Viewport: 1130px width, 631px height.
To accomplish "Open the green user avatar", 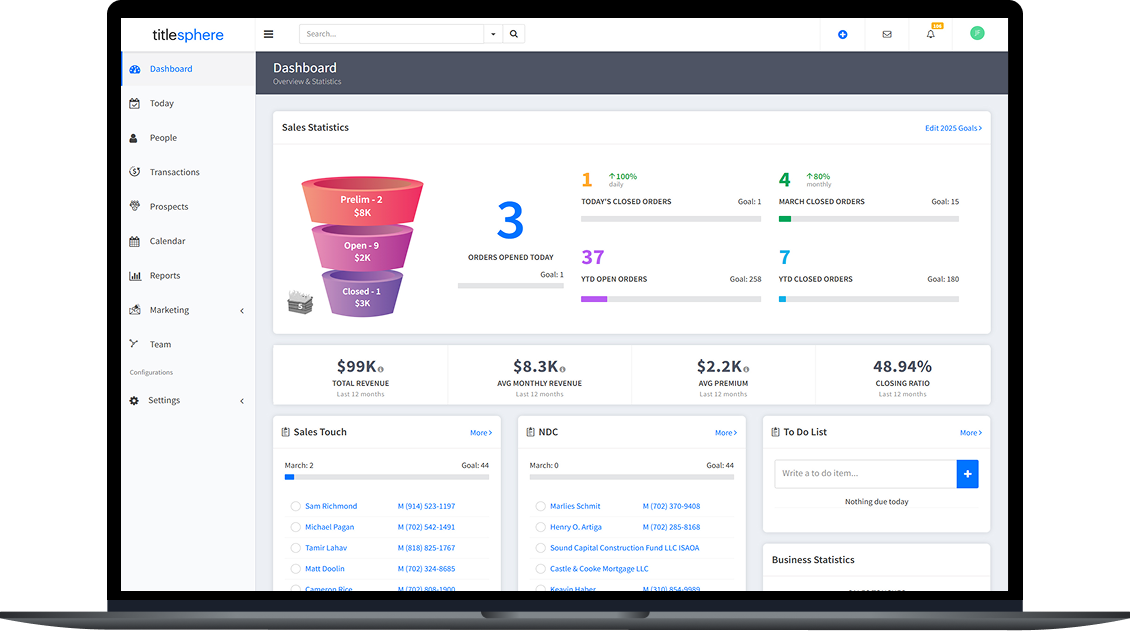I will tap(977, 33).
